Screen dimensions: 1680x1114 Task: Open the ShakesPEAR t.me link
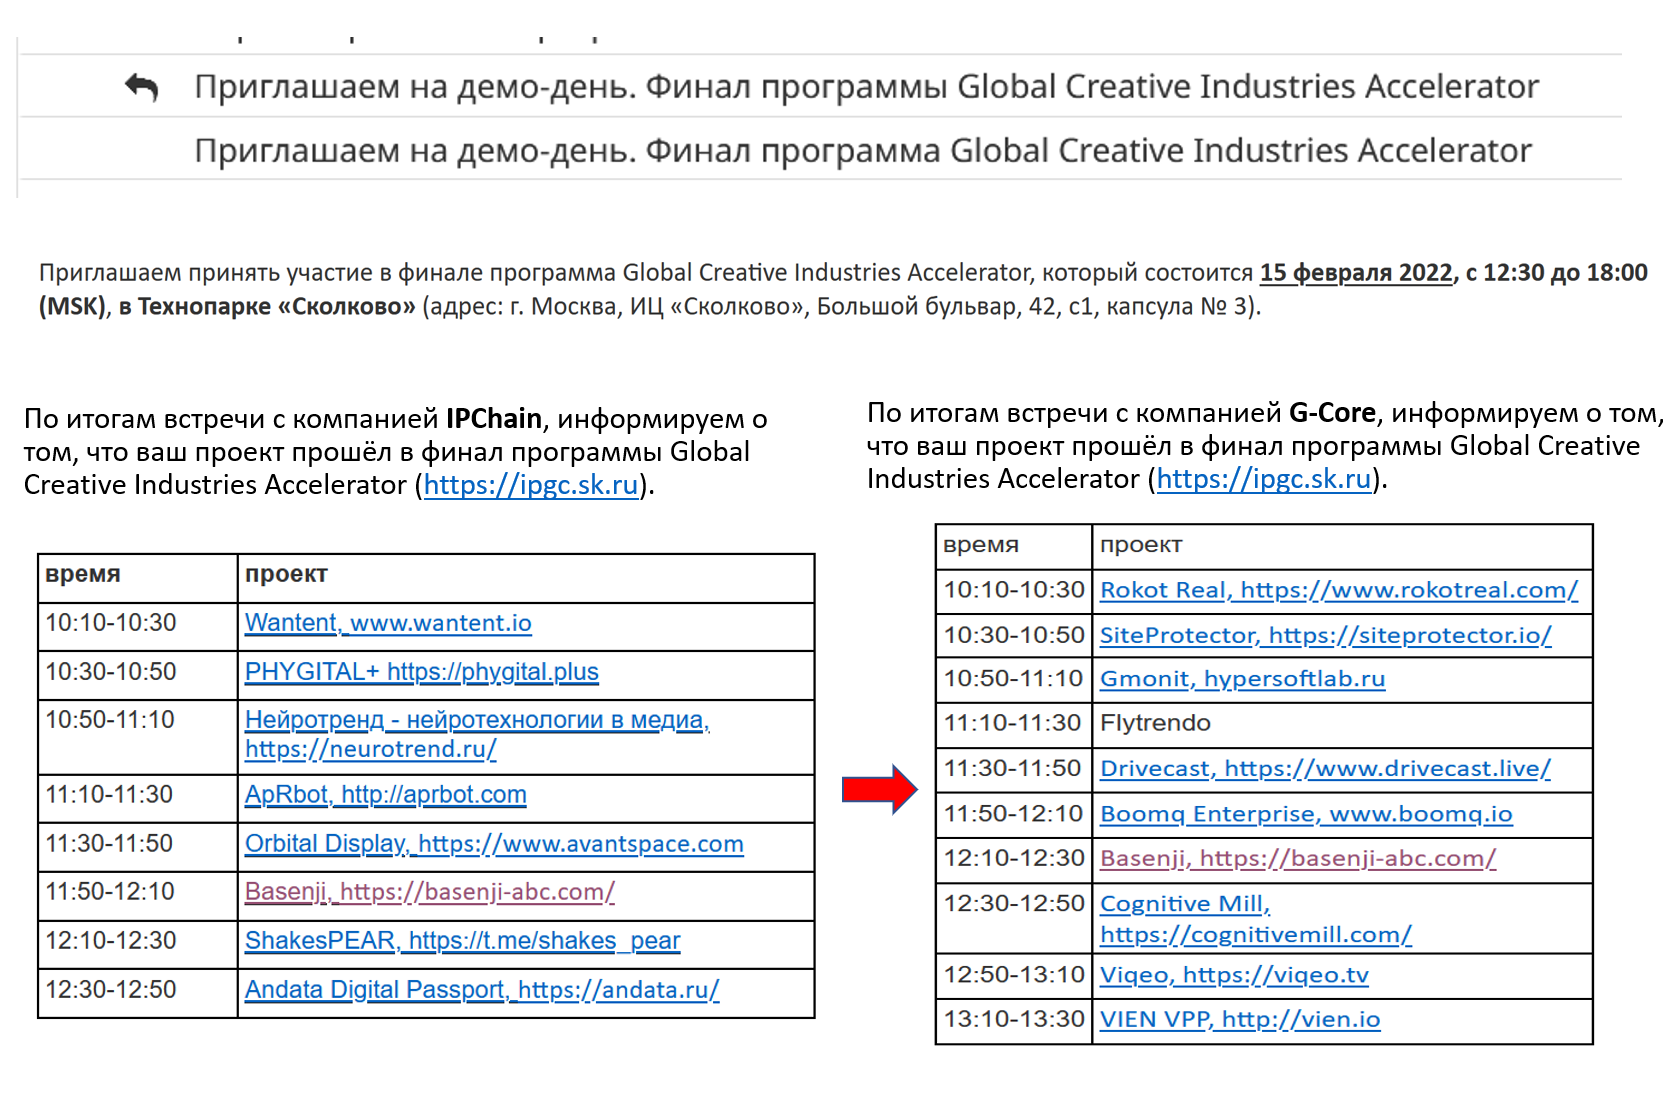click(463, 941)
